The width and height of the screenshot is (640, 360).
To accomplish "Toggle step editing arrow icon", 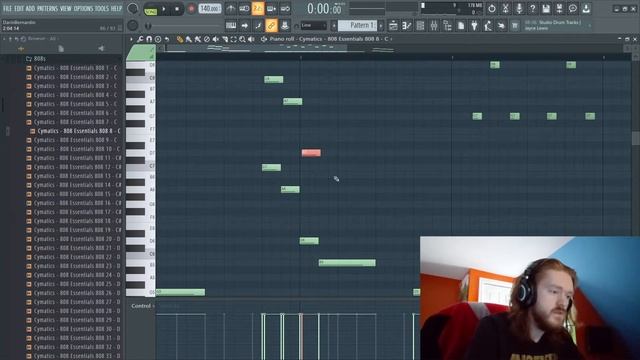I will click(x=244, y=25).
